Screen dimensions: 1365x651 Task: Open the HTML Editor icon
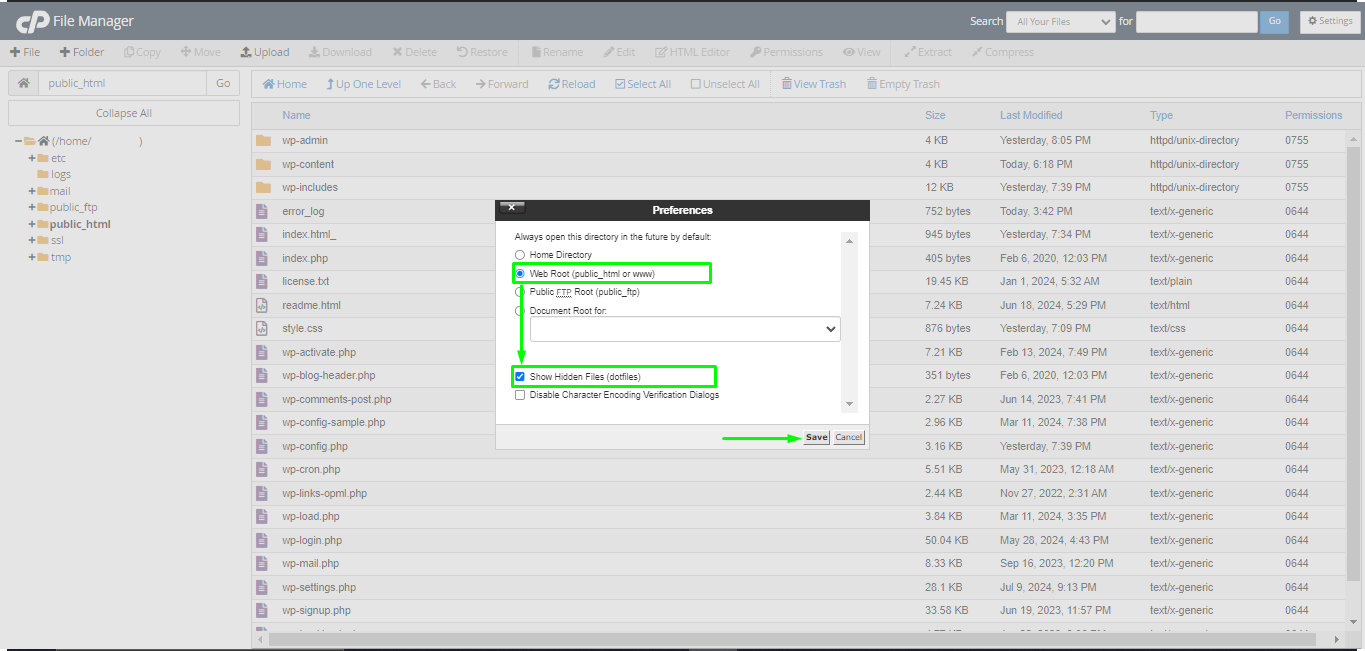692,51
